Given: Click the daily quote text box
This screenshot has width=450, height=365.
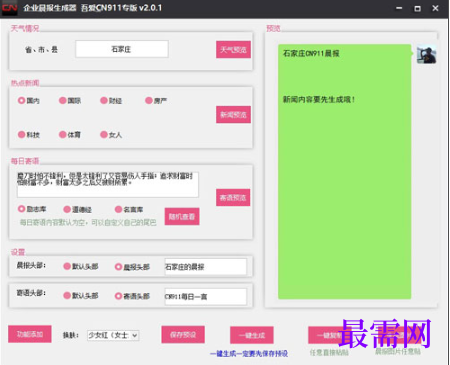Looking at the screenshot, I should [x=108, y=184].
